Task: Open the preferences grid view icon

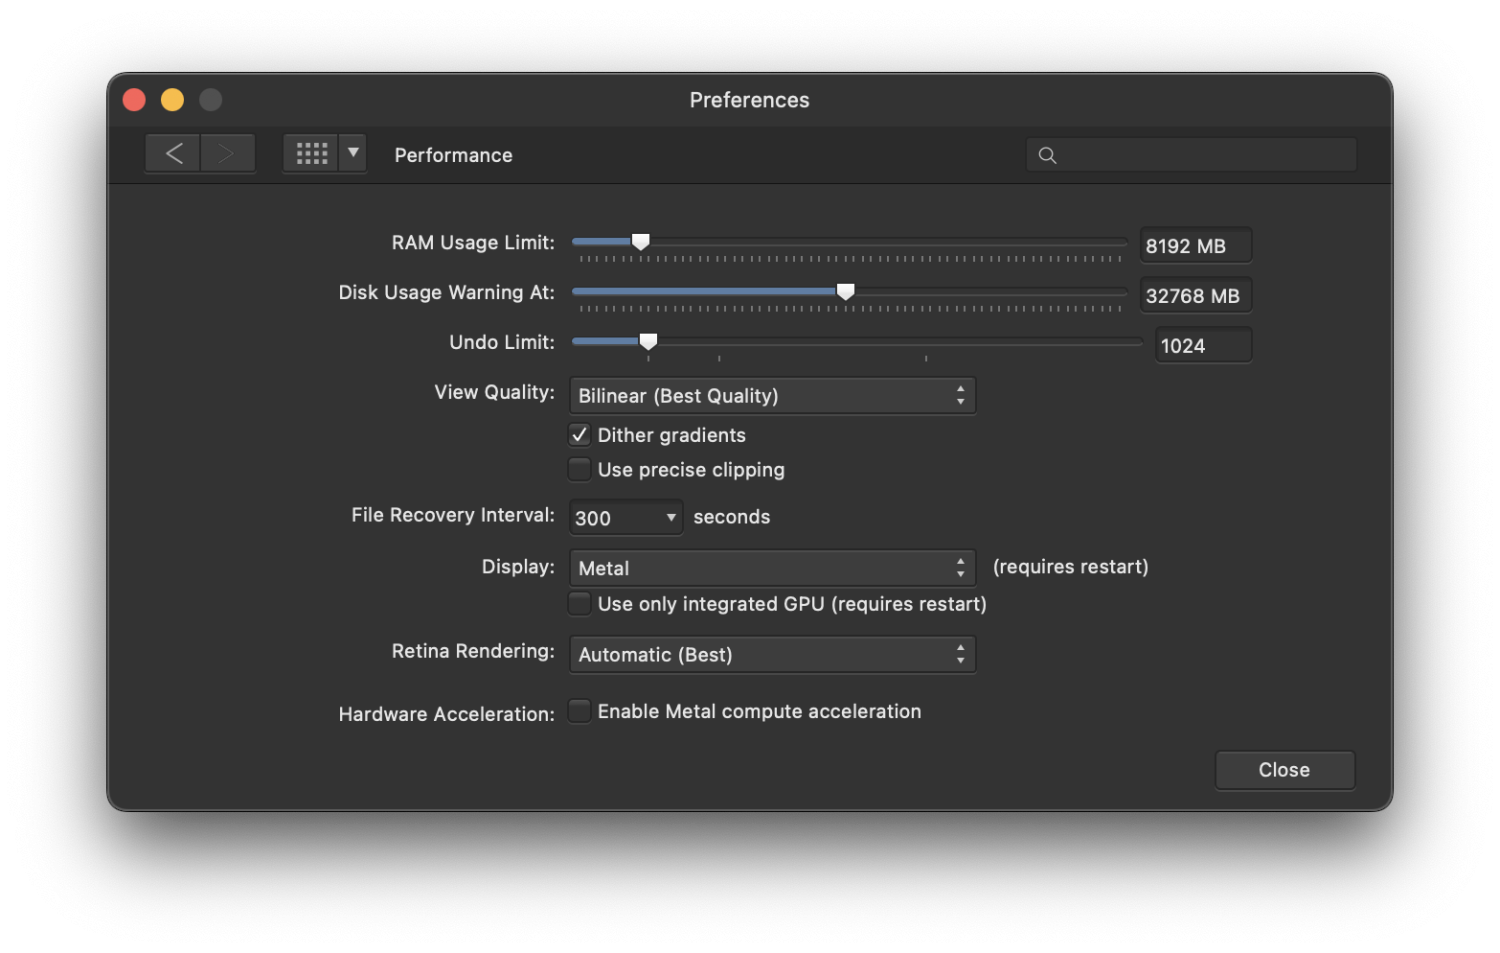Action: point(311,154)
